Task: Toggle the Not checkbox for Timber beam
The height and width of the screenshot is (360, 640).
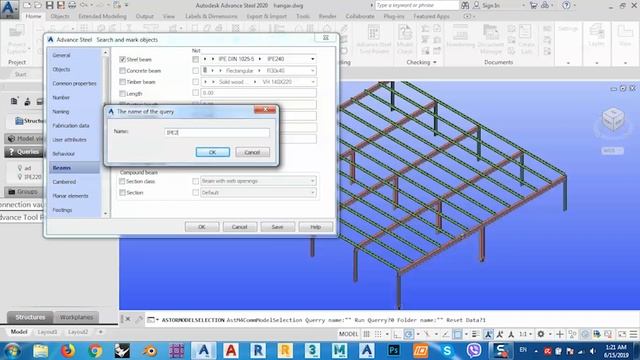Action: pyautogui.click(x=196, y=82)
